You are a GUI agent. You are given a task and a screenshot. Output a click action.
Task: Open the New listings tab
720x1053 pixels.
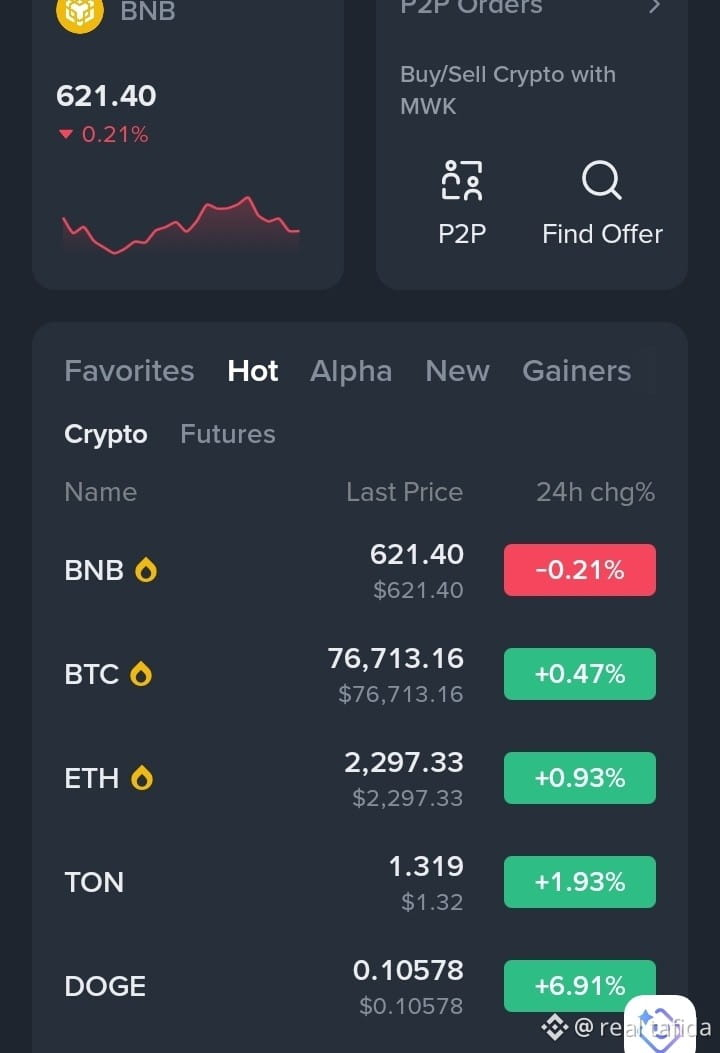(x=457, y=371)
